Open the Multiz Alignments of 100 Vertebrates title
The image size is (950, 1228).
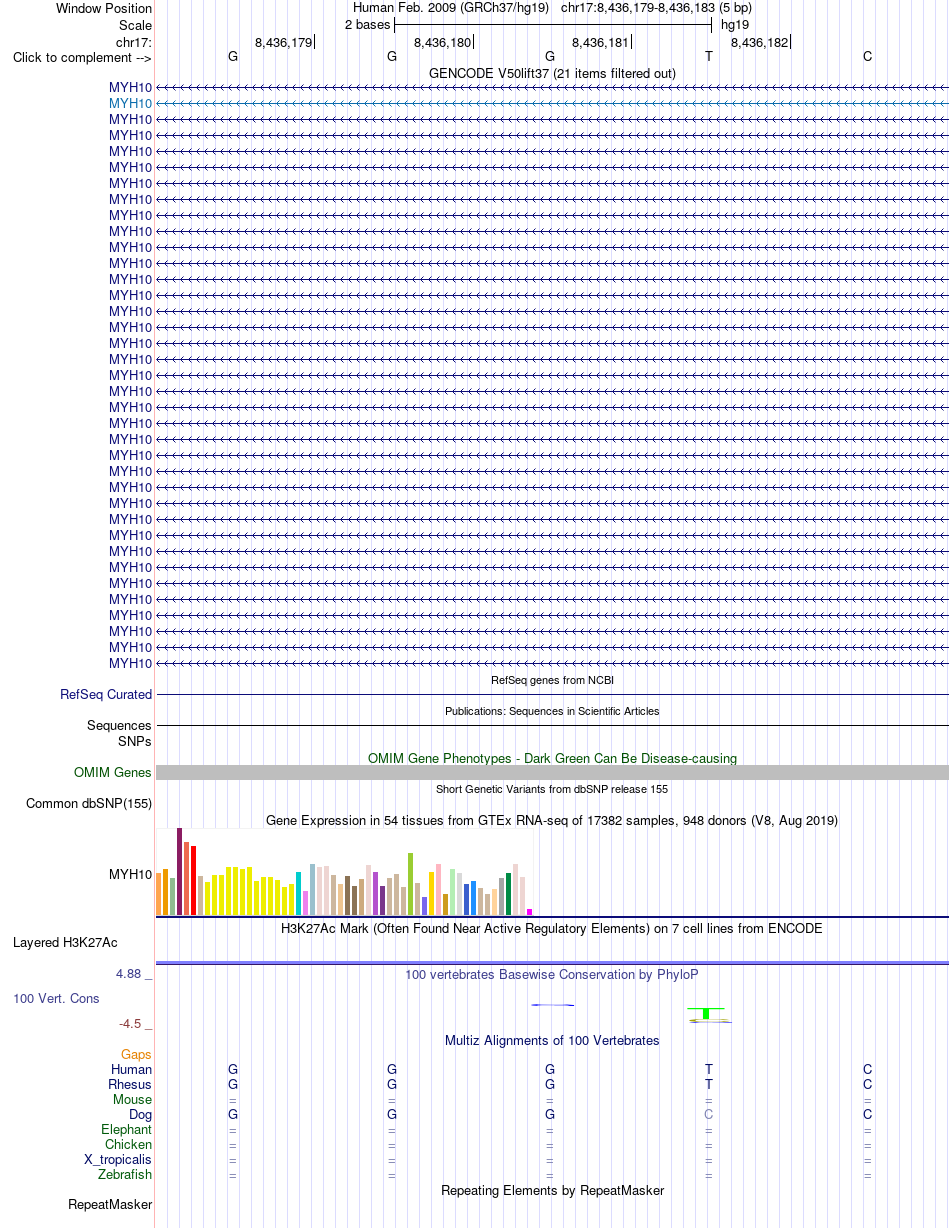(x=552, y=1040)
